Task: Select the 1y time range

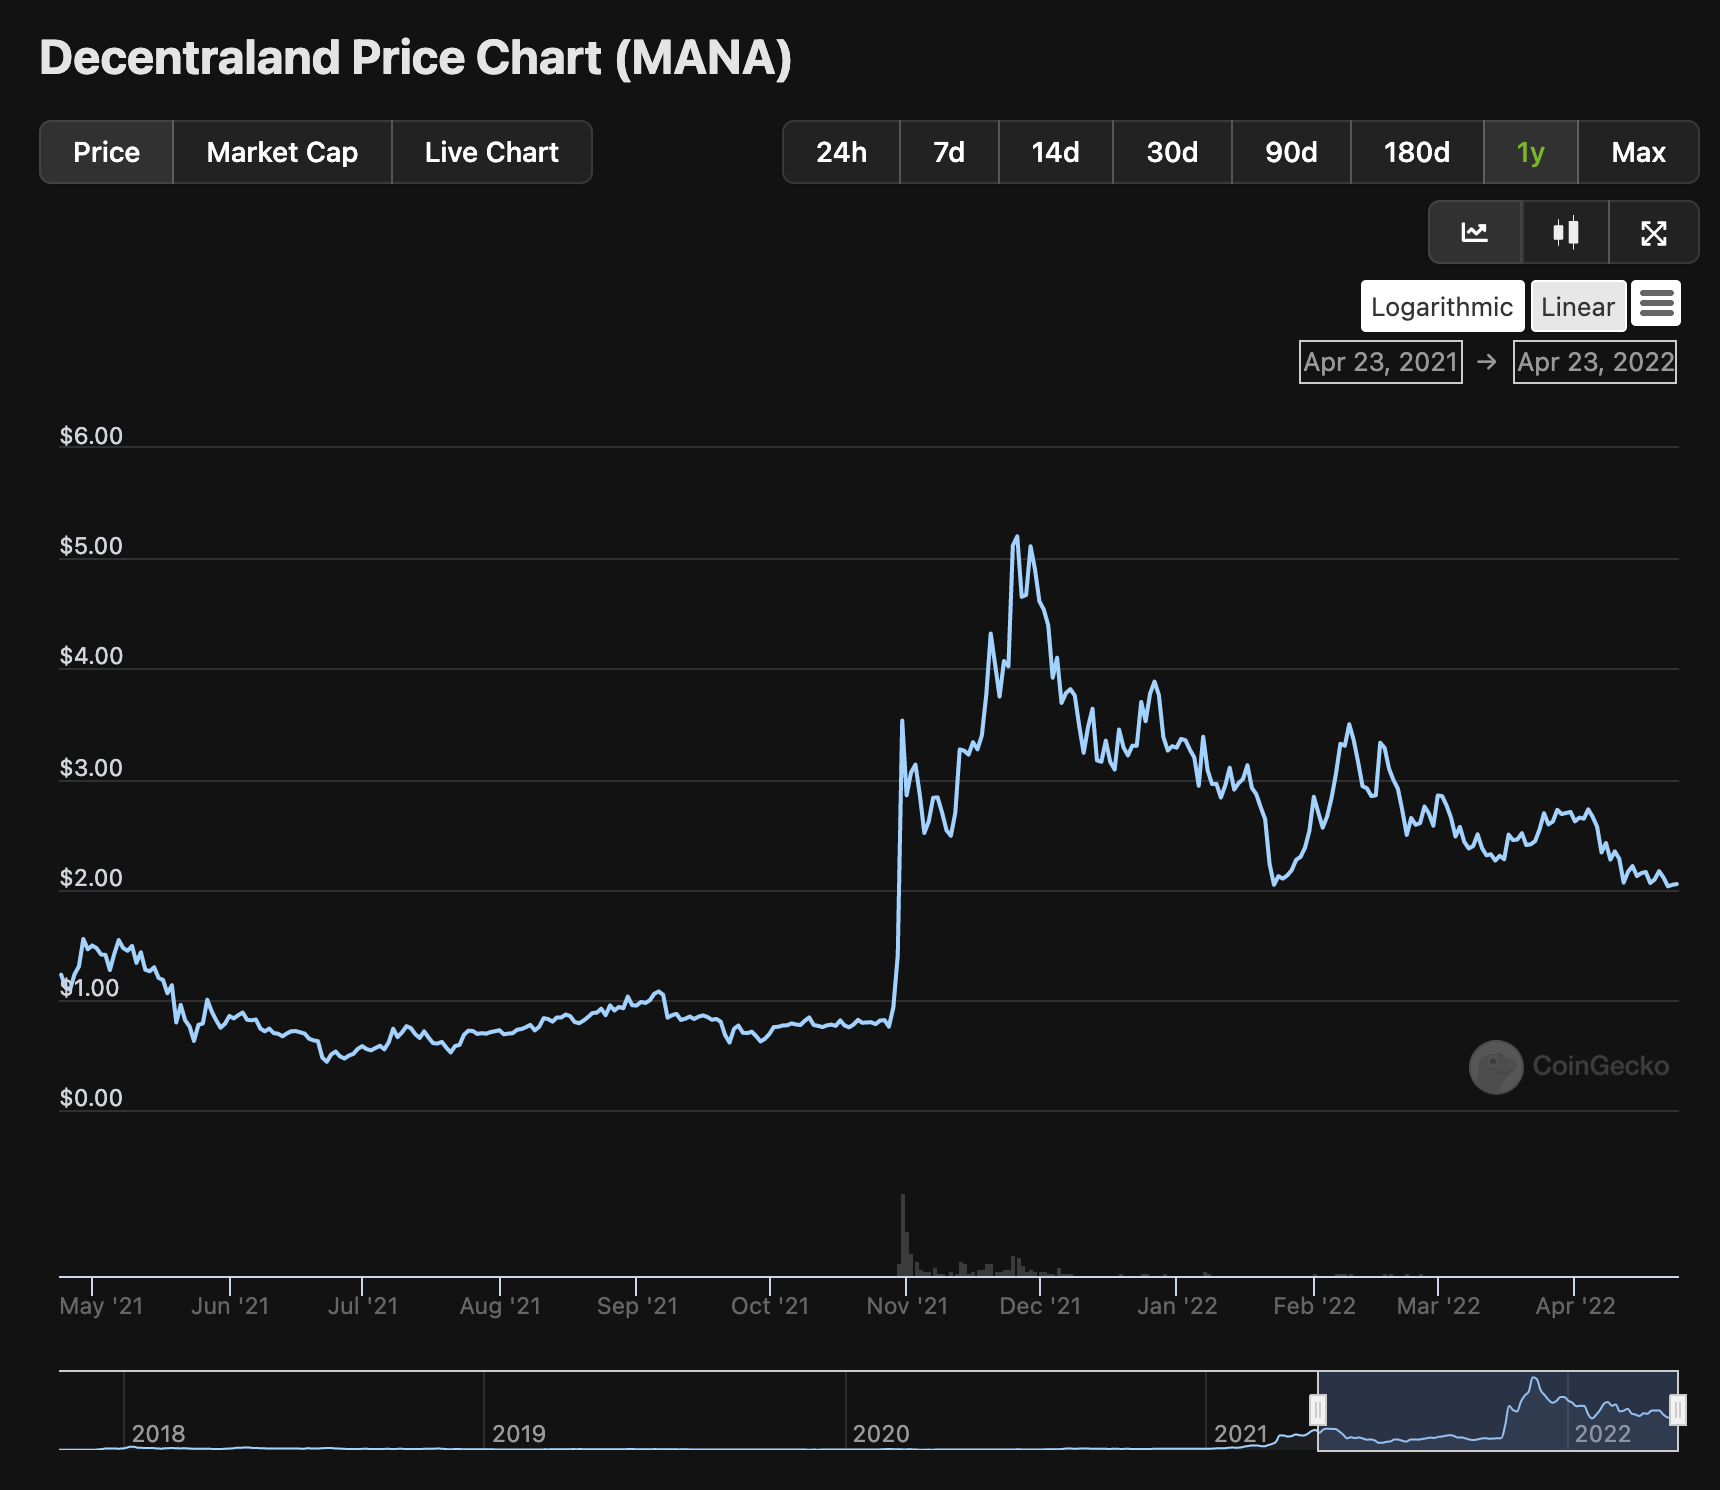Action: (x=1531, y=152)
